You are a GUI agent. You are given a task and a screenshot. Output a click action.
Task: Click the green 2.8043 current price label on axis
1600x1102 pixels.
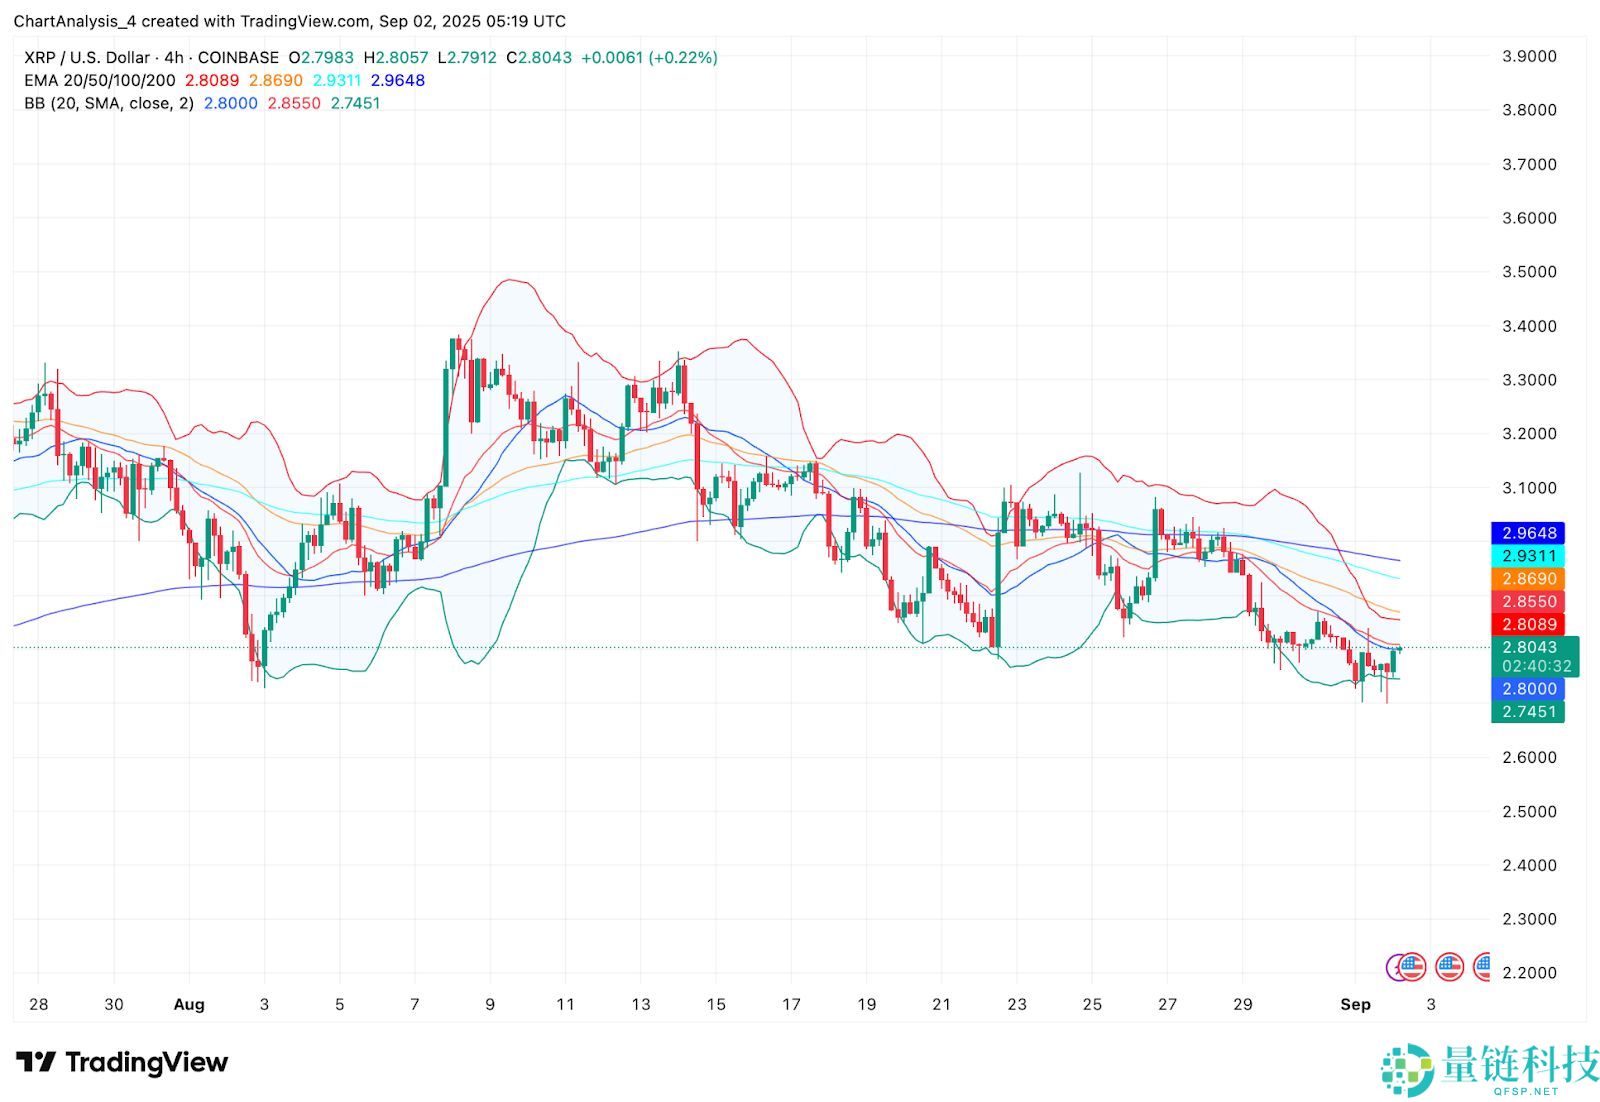pos(1527,647)
